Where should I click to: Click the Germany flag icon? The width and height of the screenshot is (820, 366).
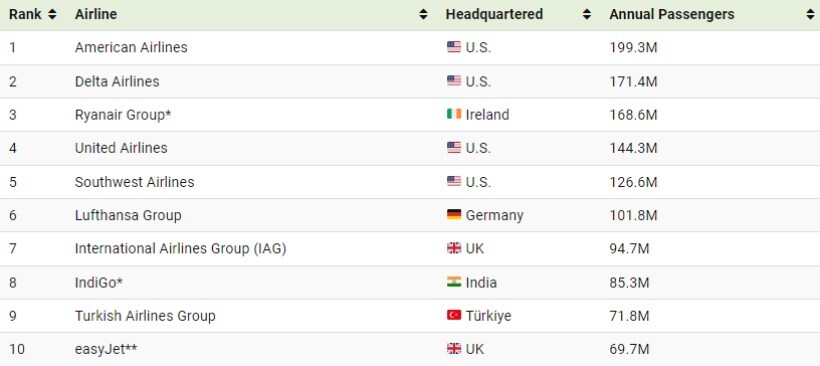pyautogui.click(x=454, y=214)
